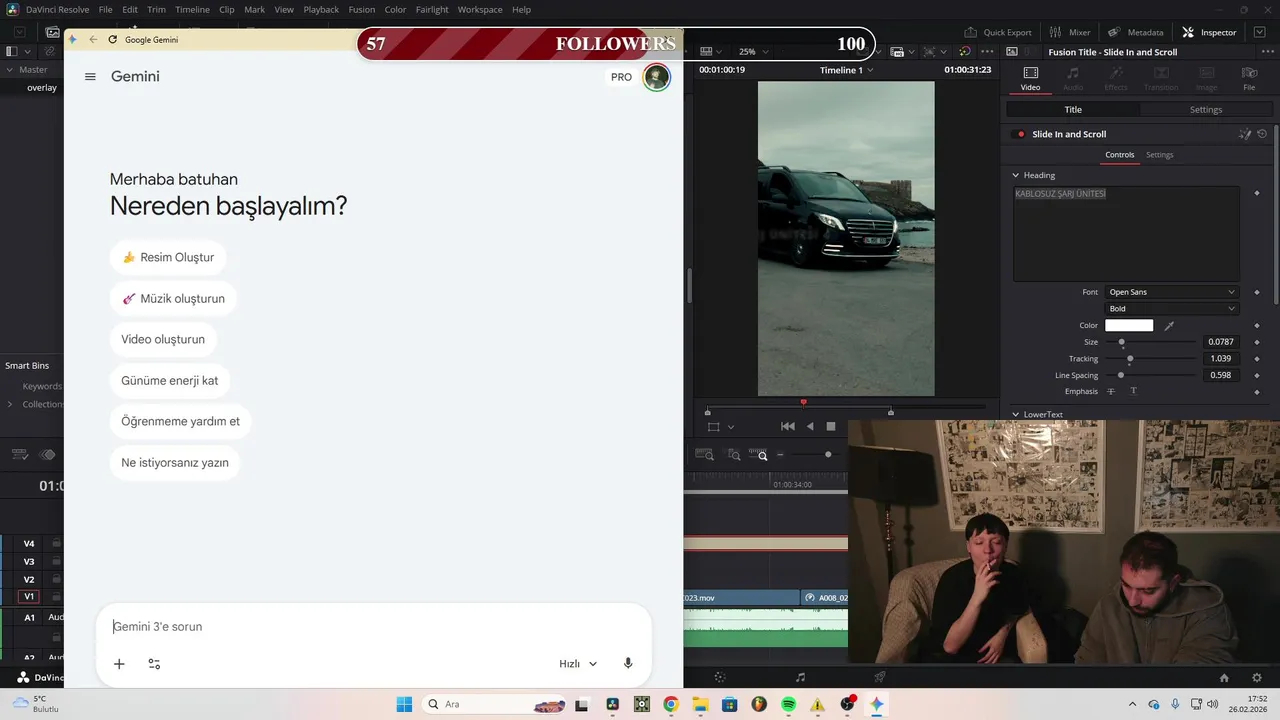Click the Resim Oluştur suggestion chip

[x=168, y=257]
